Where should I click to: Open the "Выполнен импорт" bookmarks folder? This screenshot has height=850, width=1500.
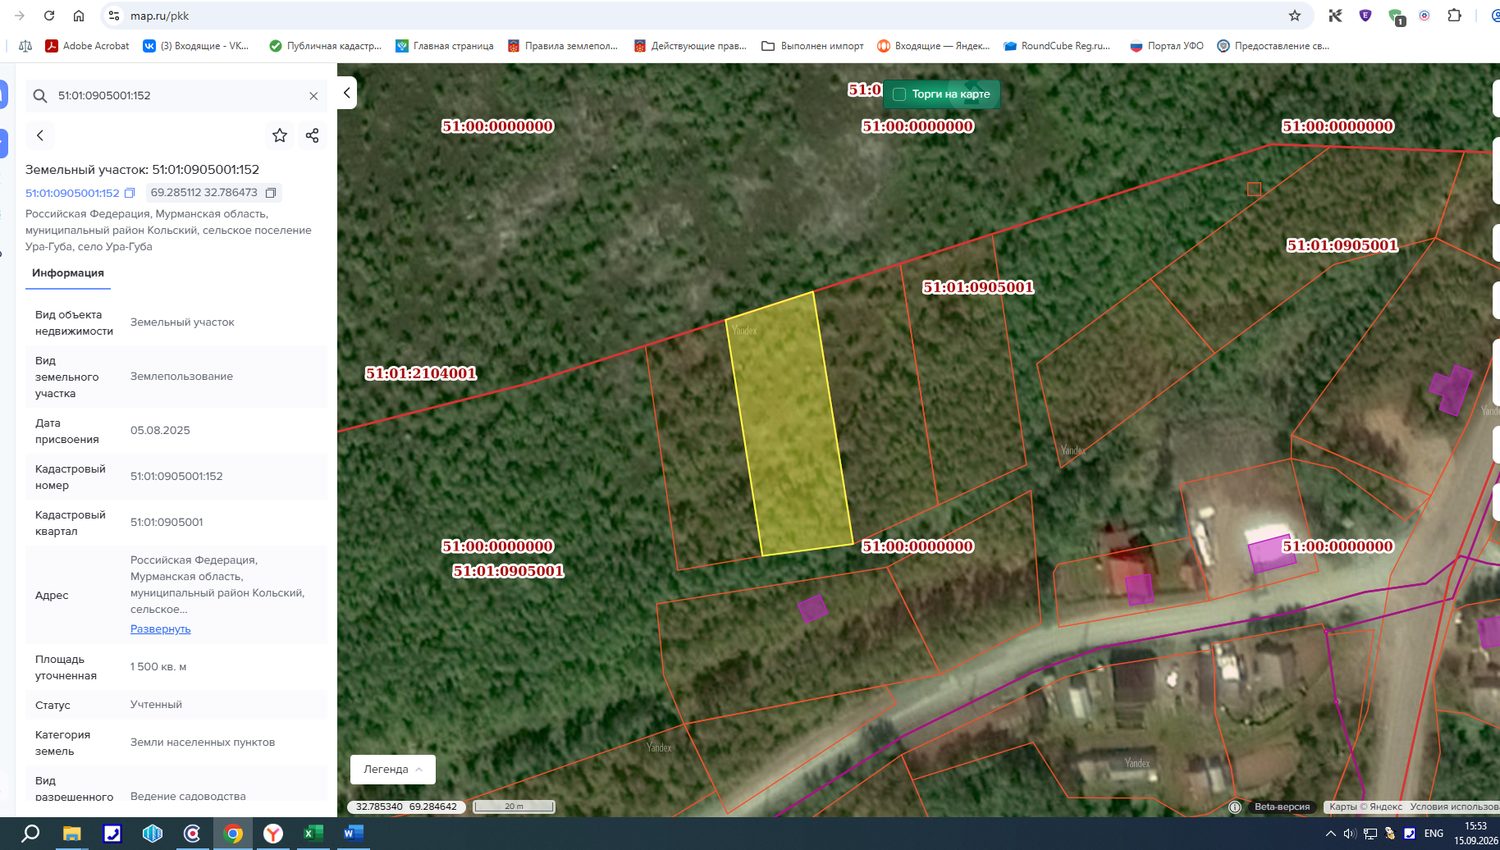[x=812, y=46]
